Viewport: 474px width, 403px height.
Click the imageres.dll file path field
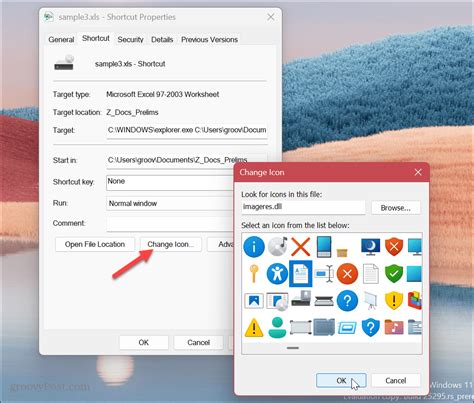(x=303, y=207)
